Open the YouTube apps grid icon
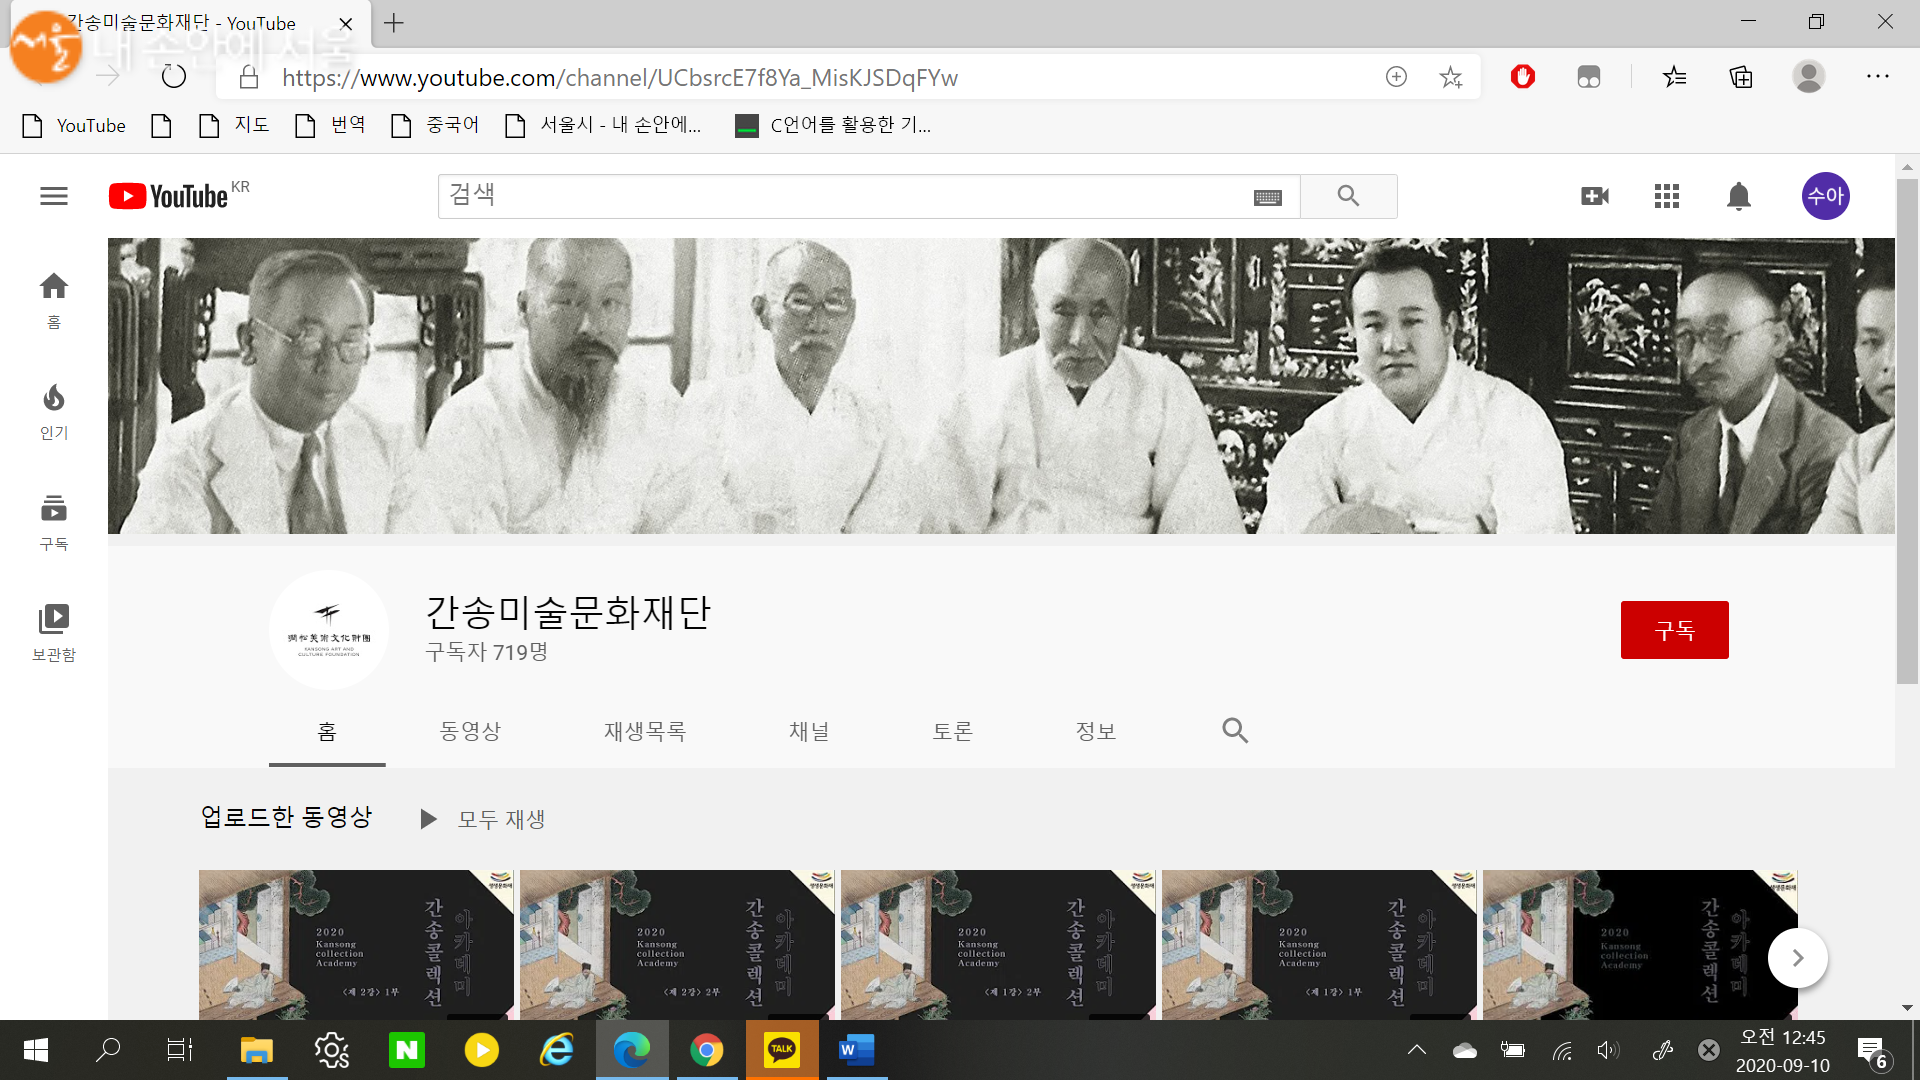This screenshot has height=1080, width=1920. coord(1667,196)
